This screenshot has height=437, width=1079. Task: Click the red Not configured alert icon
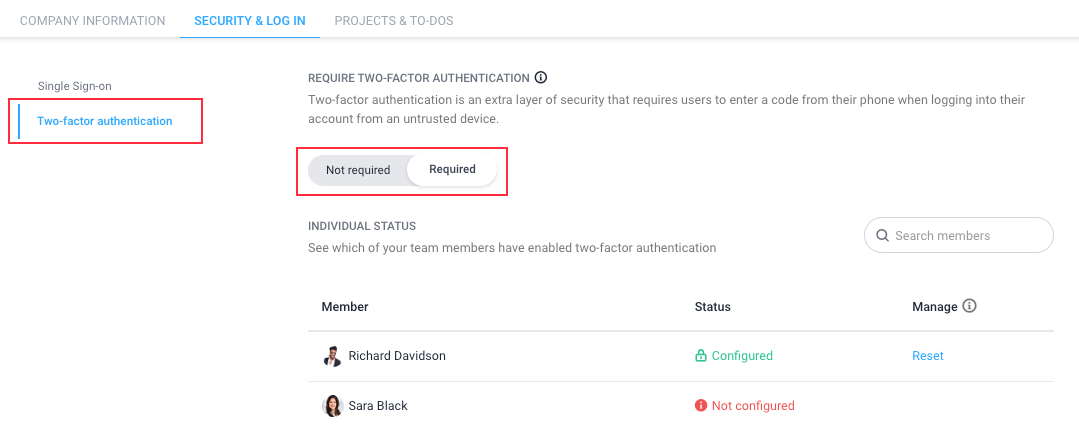coord(701,405)
